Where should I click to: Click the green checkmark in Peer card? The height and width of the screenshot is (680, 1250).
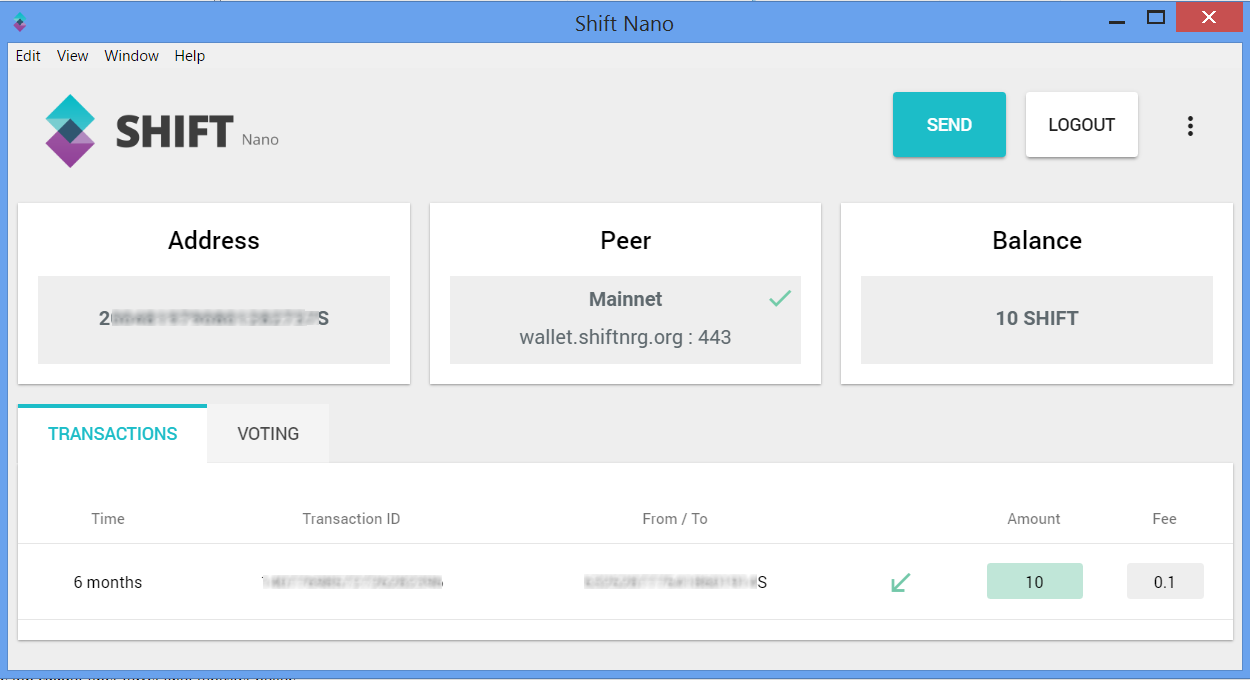click(x=780, y=298)
